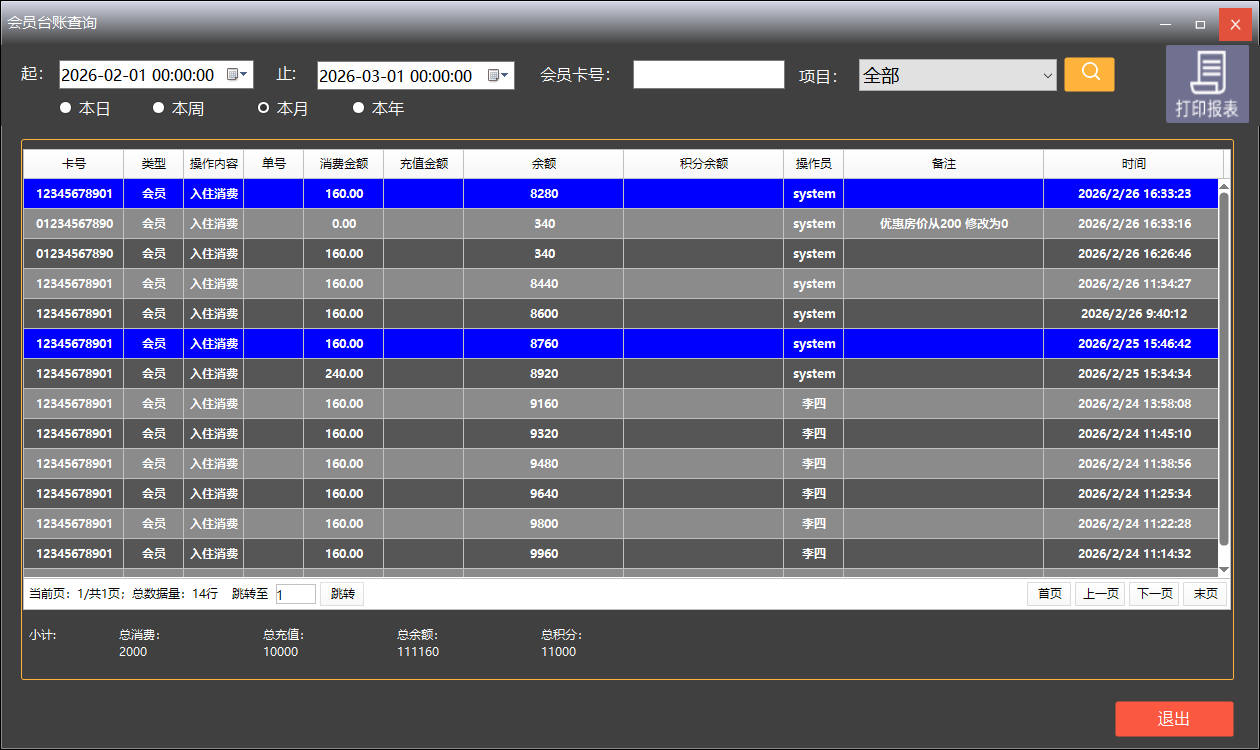This screenshot has height=750, width=1260.
Task: Click the 会员卡号 input field
Action: (x=708, y=75)
